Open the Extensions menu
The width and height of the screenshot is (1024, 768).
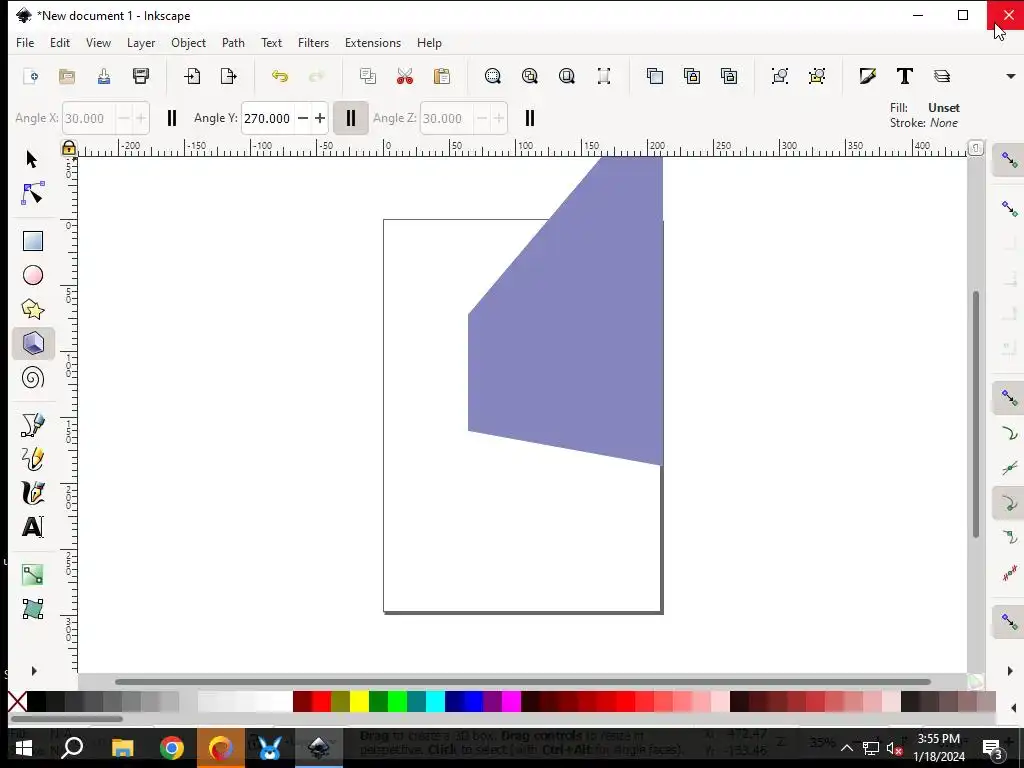pos(373,42)
